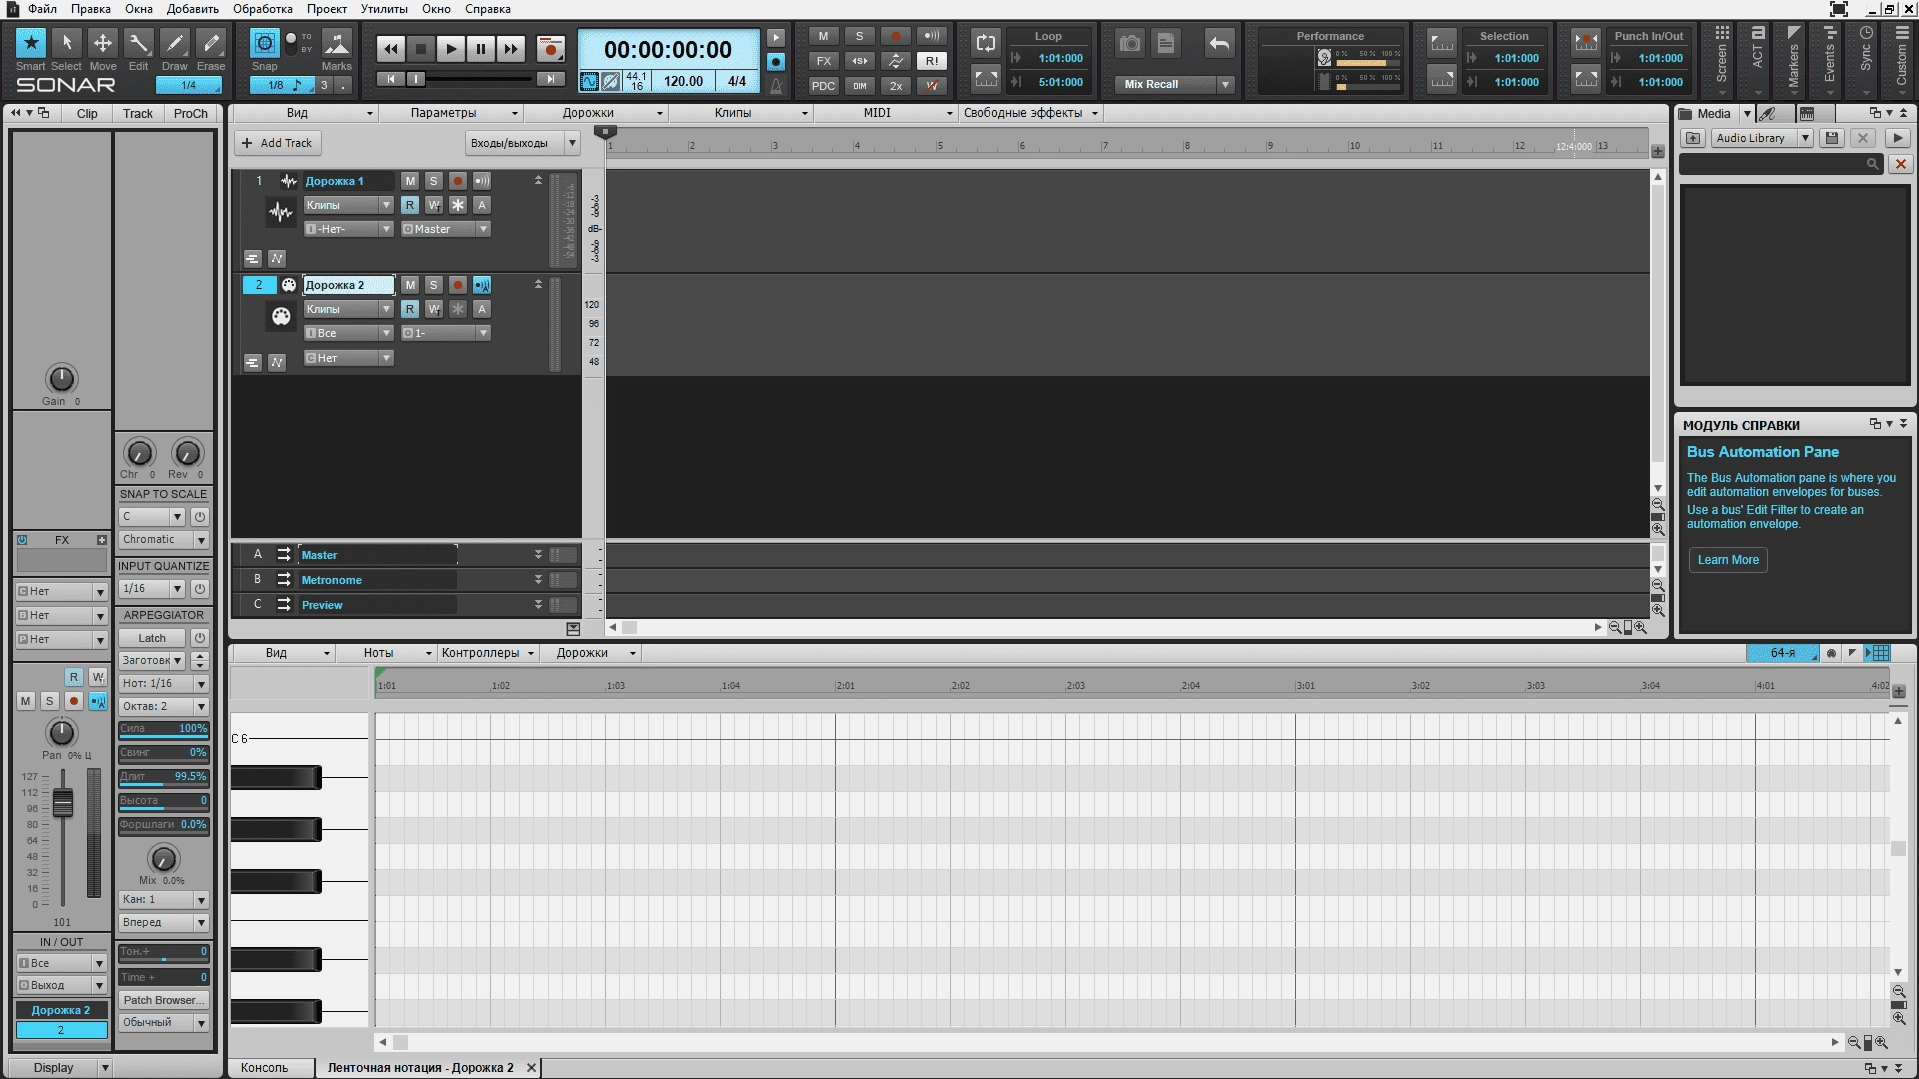
Task: Click the undo arrow in Mix Recall
Action: coord(1219,43)
